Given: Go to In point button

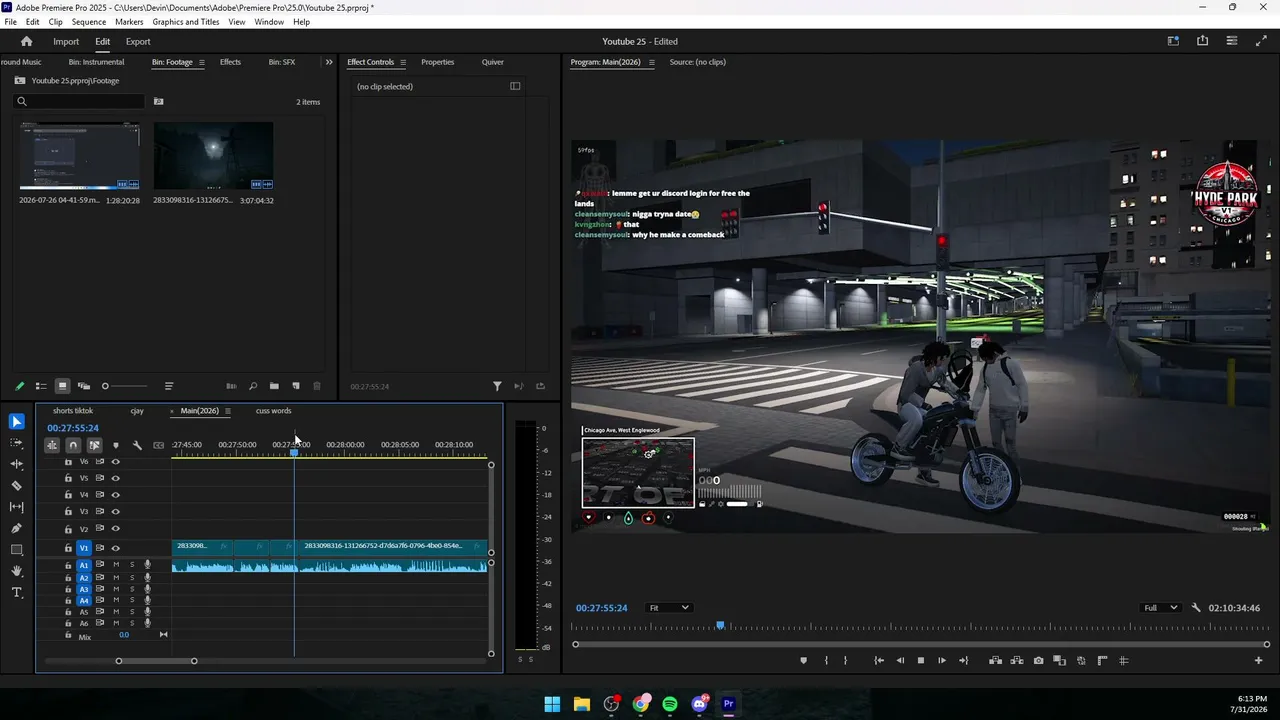Looking at the screenshot, I should [x=879, y=660].
